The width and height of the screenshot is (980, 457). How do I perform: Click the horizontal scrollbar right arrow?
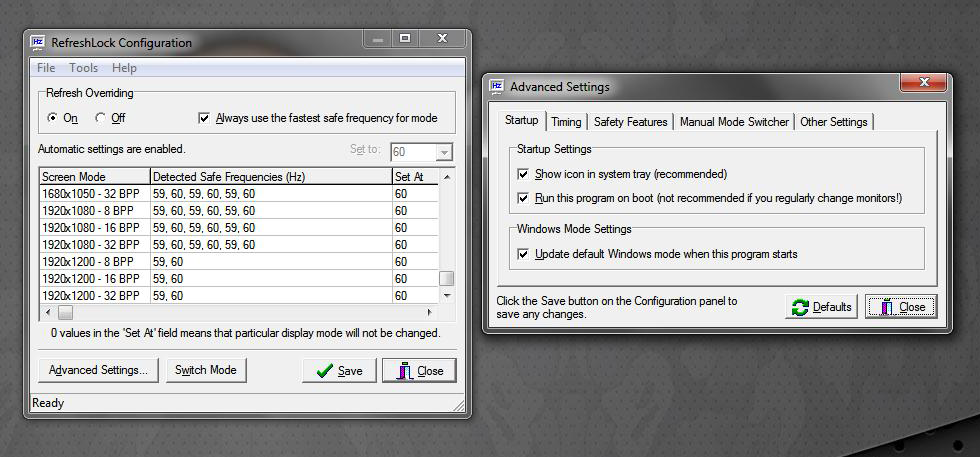(430, 311)
